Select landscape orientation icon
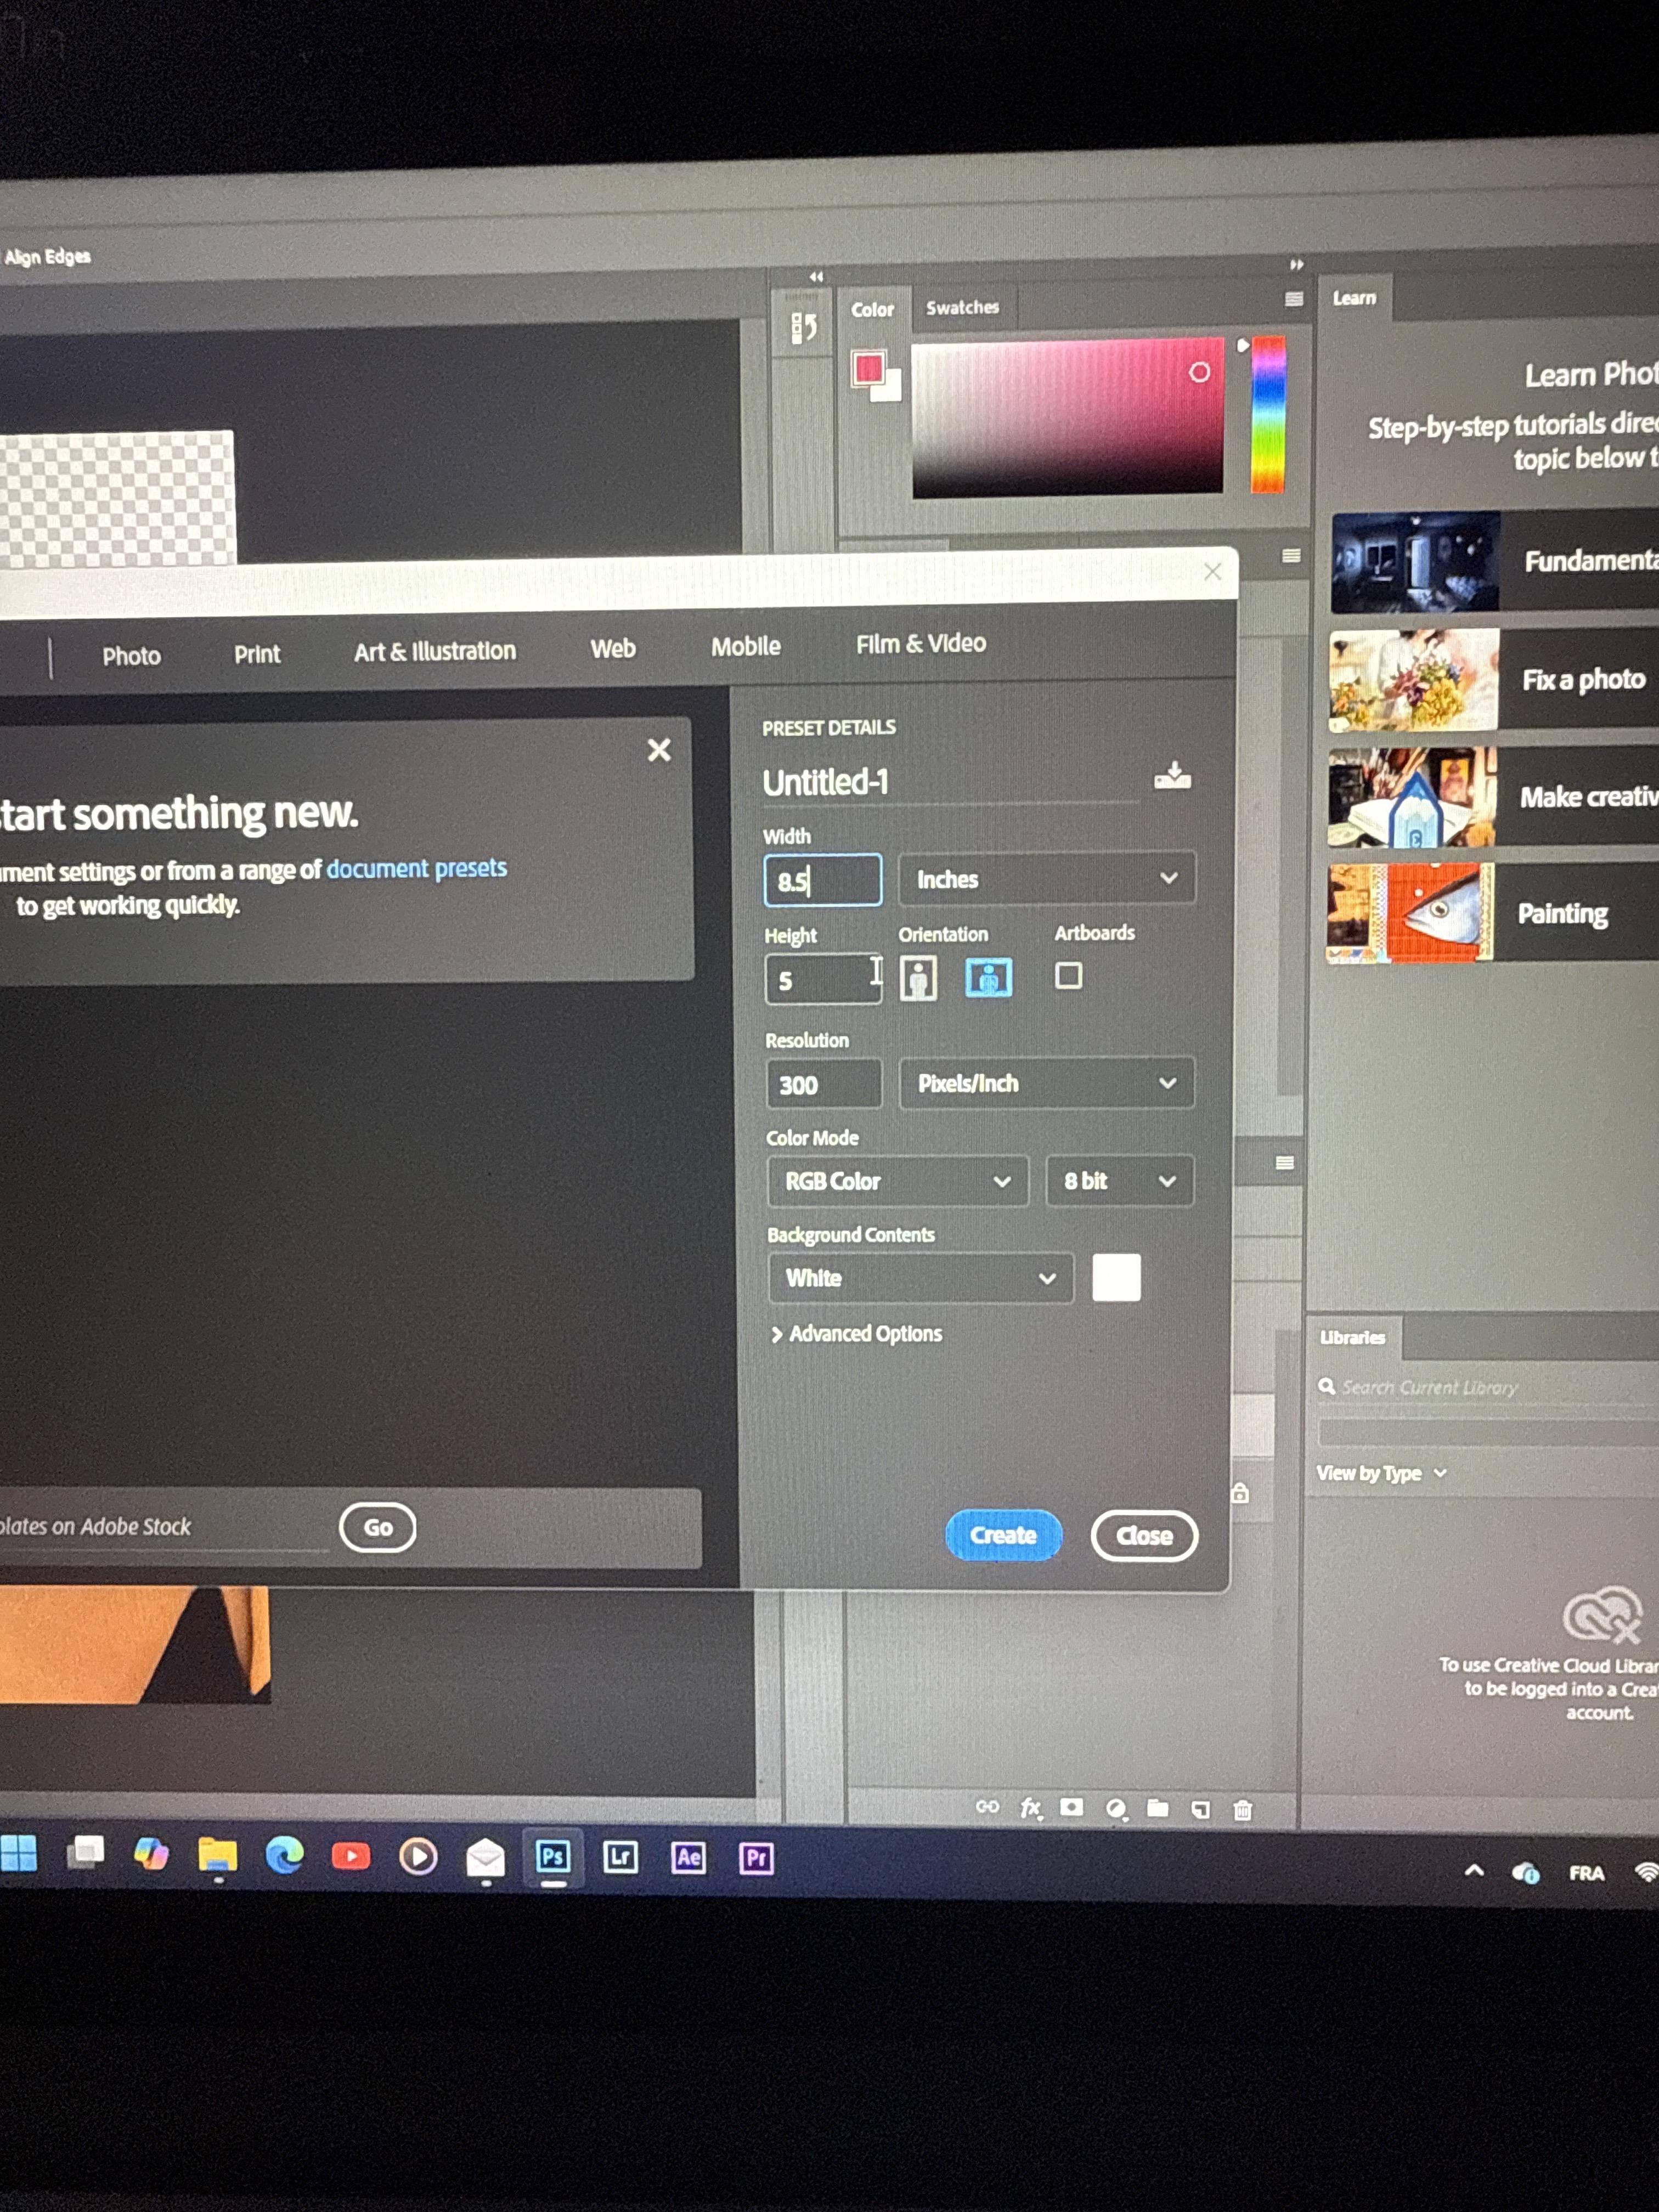This screenshot has height=2212, width=1659. (x=988, y=977)
